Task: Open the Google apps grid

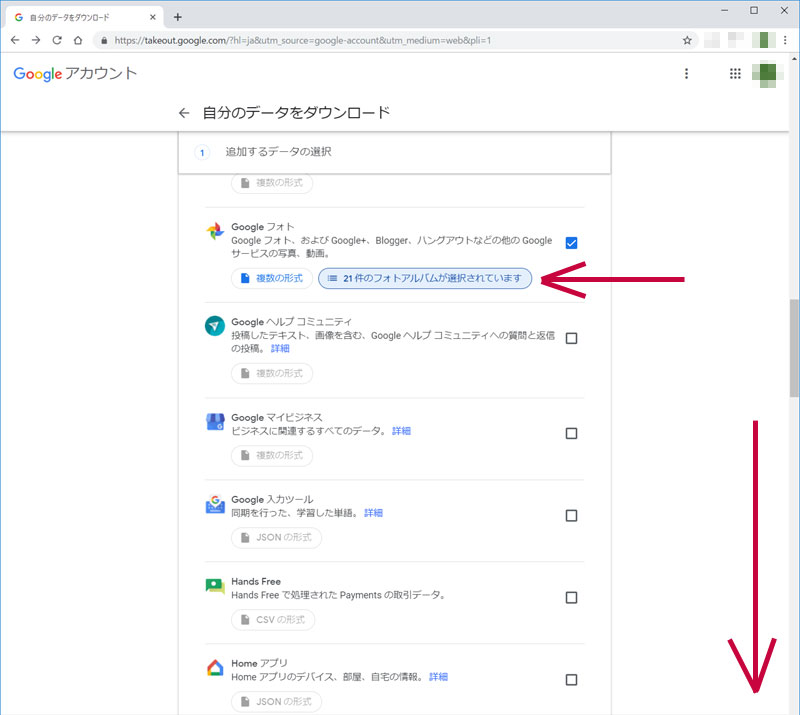Action: click(735, 74)
